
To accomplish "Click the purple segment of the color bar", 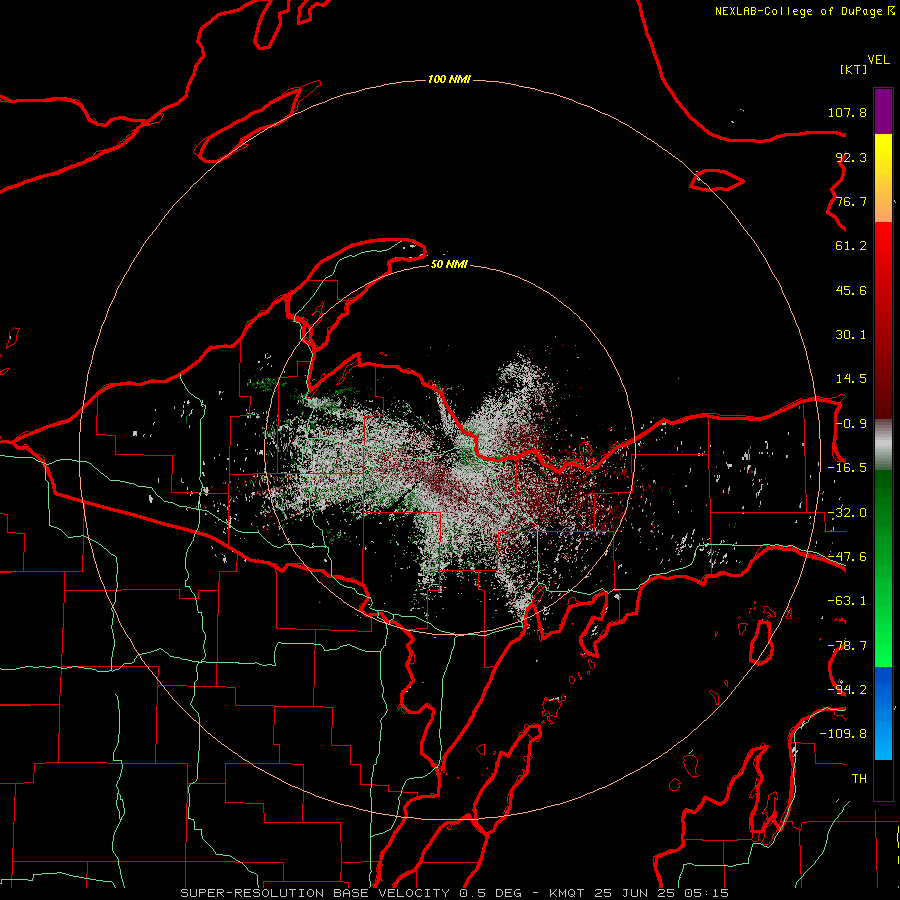I will click(x=883, y=112).
